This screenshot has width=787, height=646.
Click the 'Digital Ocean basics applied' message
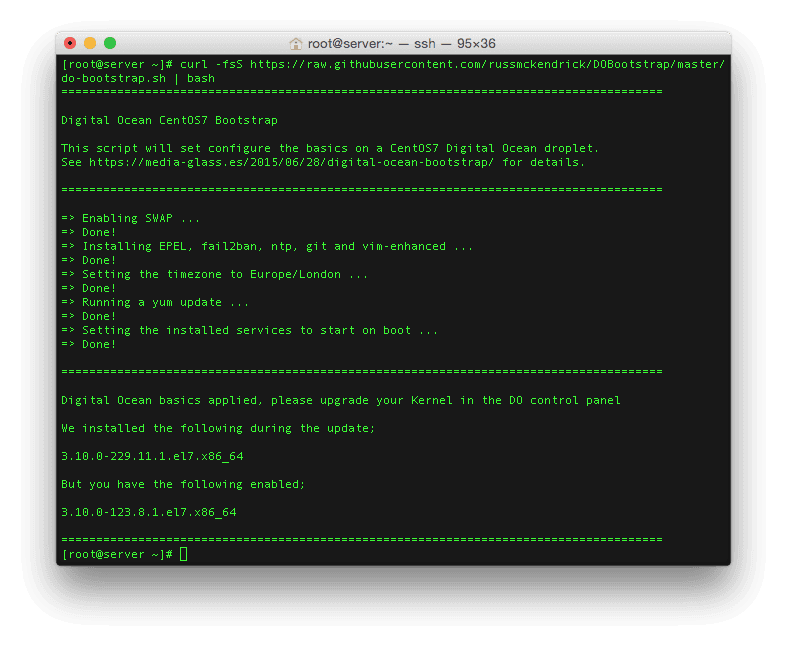click(340, 400)
